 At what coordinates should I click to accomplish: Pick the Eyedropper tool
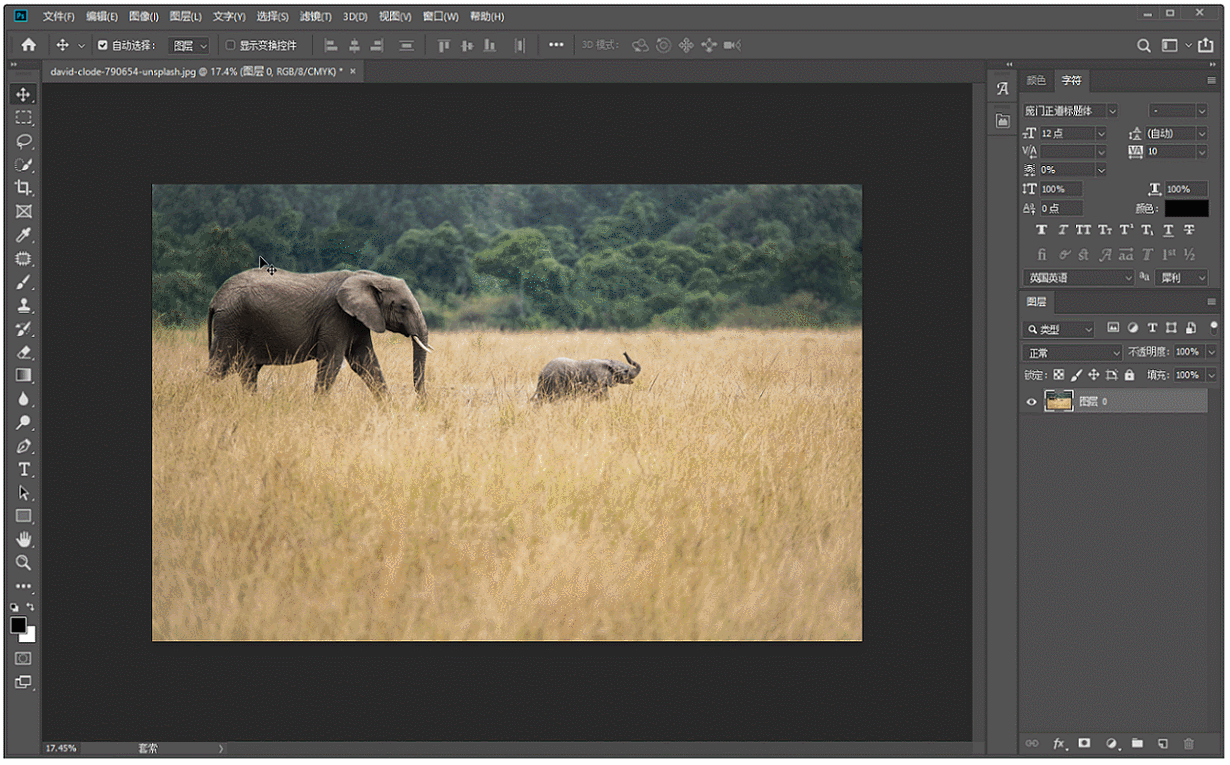pyautogui.click(x=23, y=235)
